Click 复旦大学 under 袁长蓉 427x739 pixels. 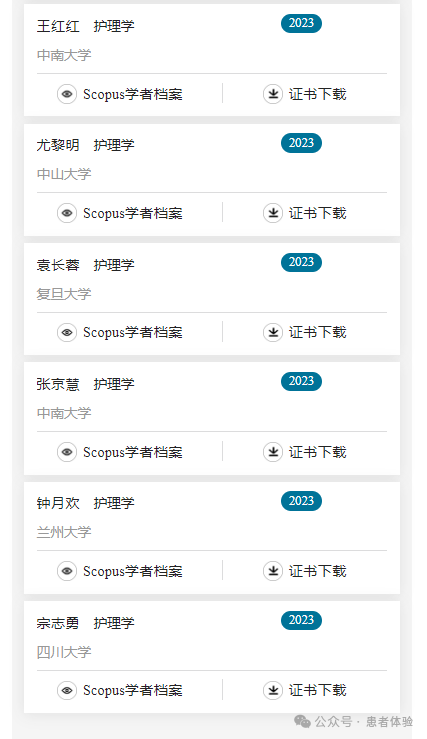pyautogui.click(x=64, y=294)
